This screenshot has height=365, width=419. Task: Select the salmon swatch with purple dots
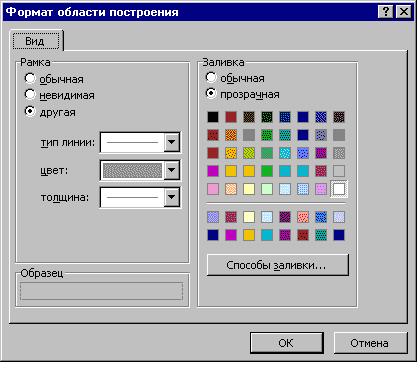tap(303, 217)
